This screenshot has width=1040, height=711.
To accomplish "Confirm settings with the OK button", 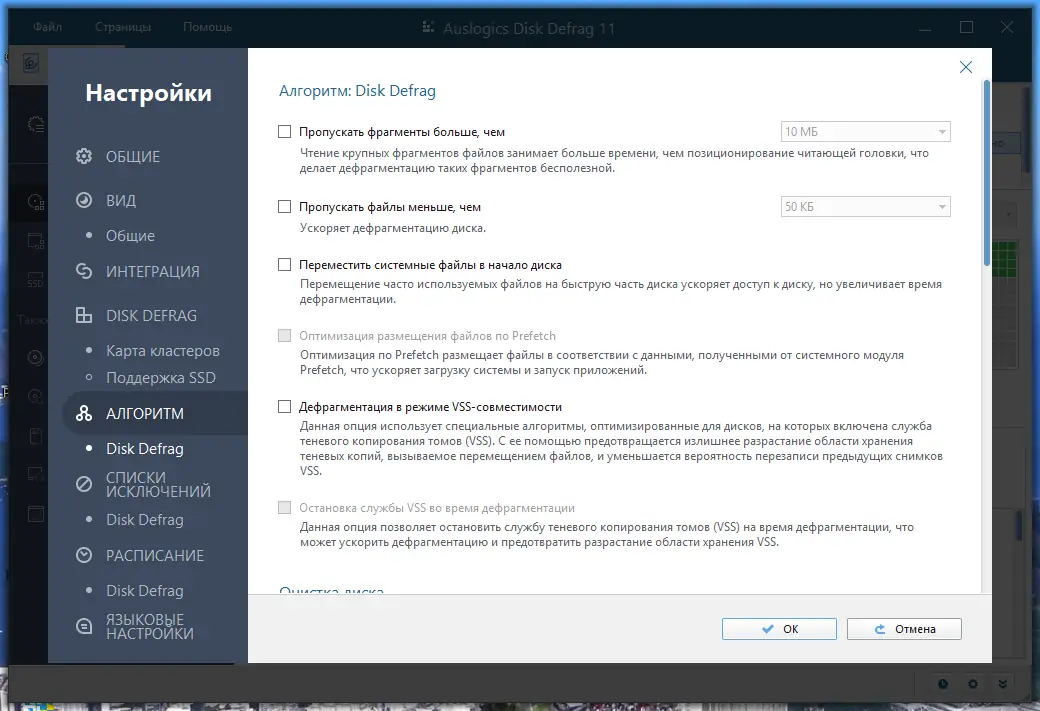I will (x=779, y=629).
